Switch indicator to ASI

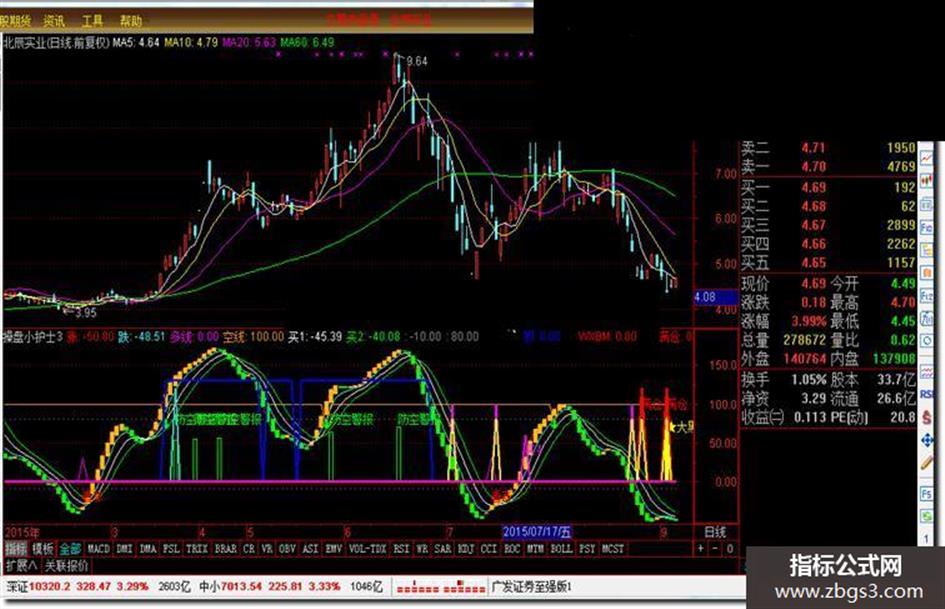pyautogui.click(x=310, y=549)
